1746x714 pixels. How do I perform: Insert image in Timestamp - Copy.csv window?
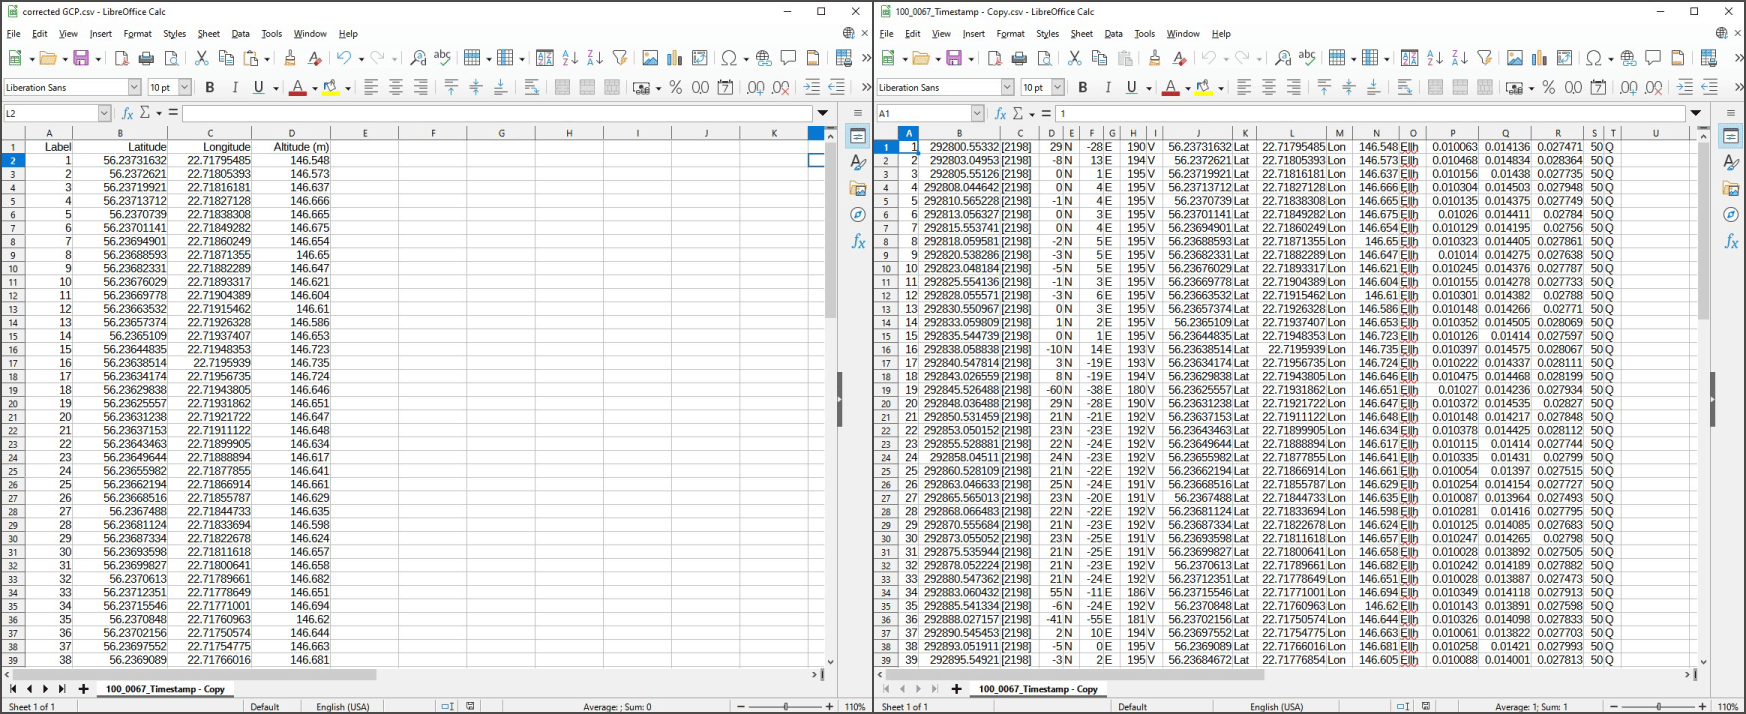[1515, 58]
